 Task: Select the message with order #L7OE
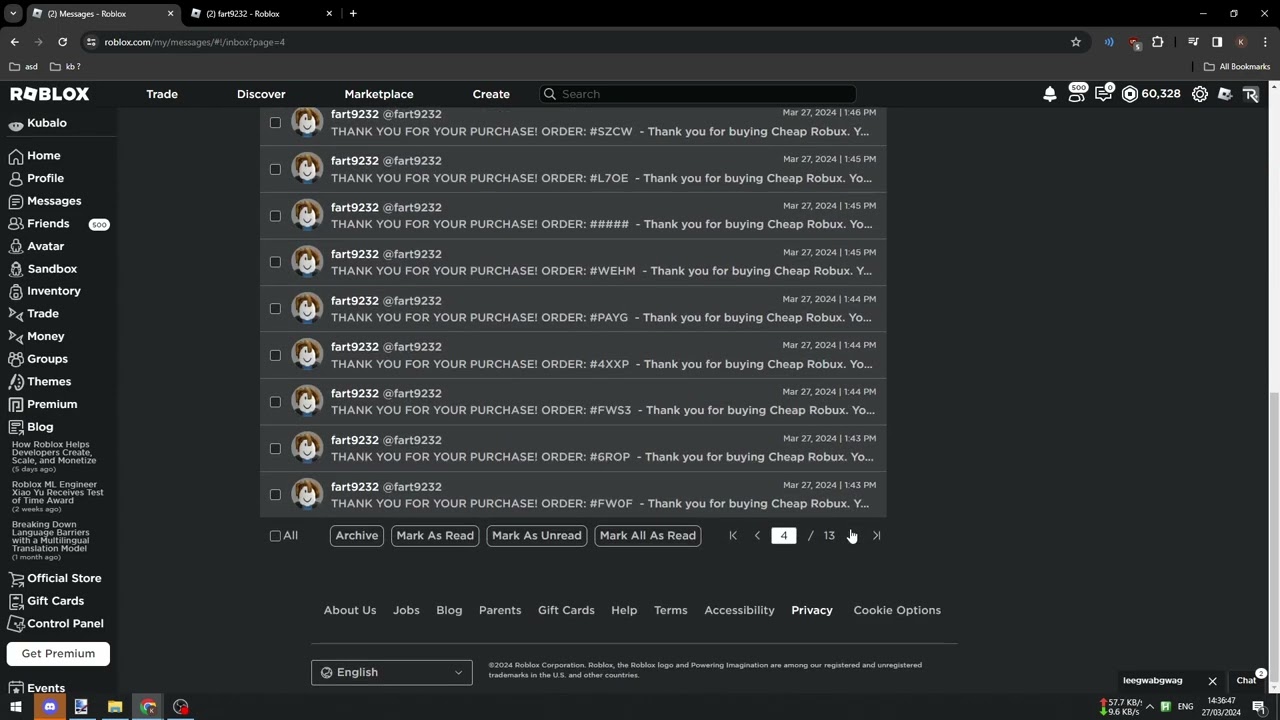275,169
